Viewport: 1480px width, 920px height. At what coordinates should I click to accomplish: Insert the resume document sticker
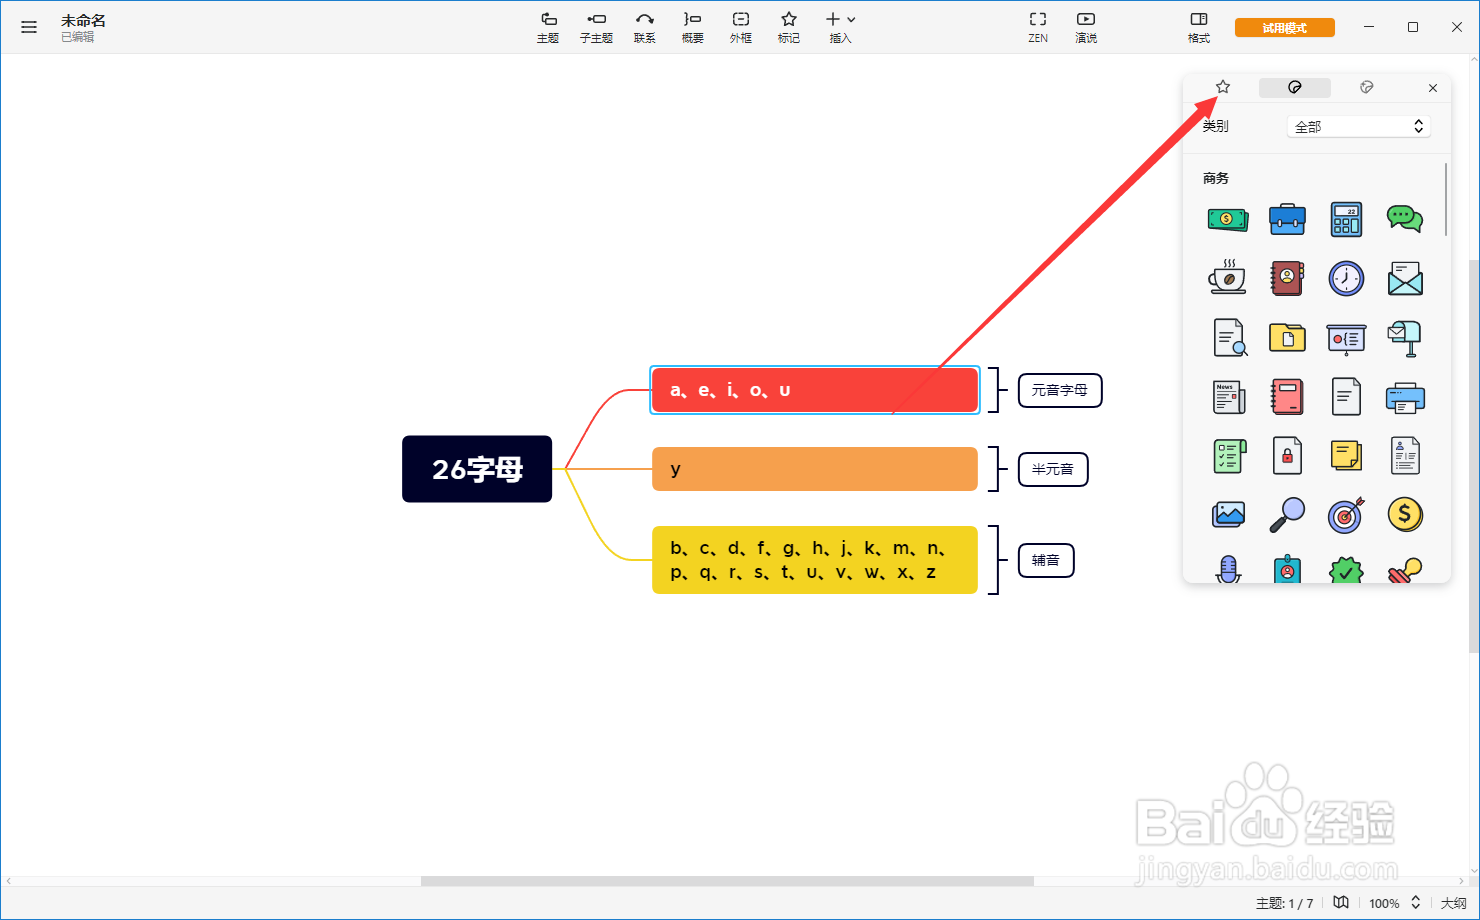pos(1405,456)
